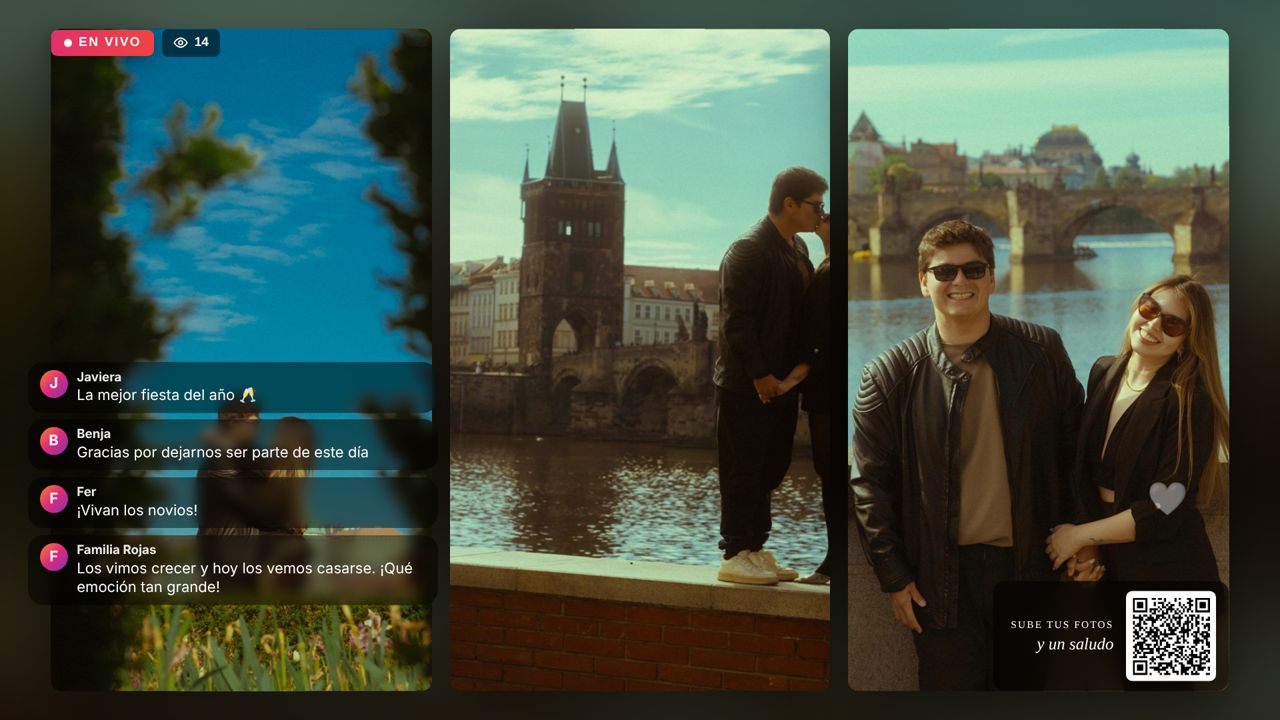Click the name Javiera in chat
This screenshot has height=720, width=1280.
click(x=99, y=377)
